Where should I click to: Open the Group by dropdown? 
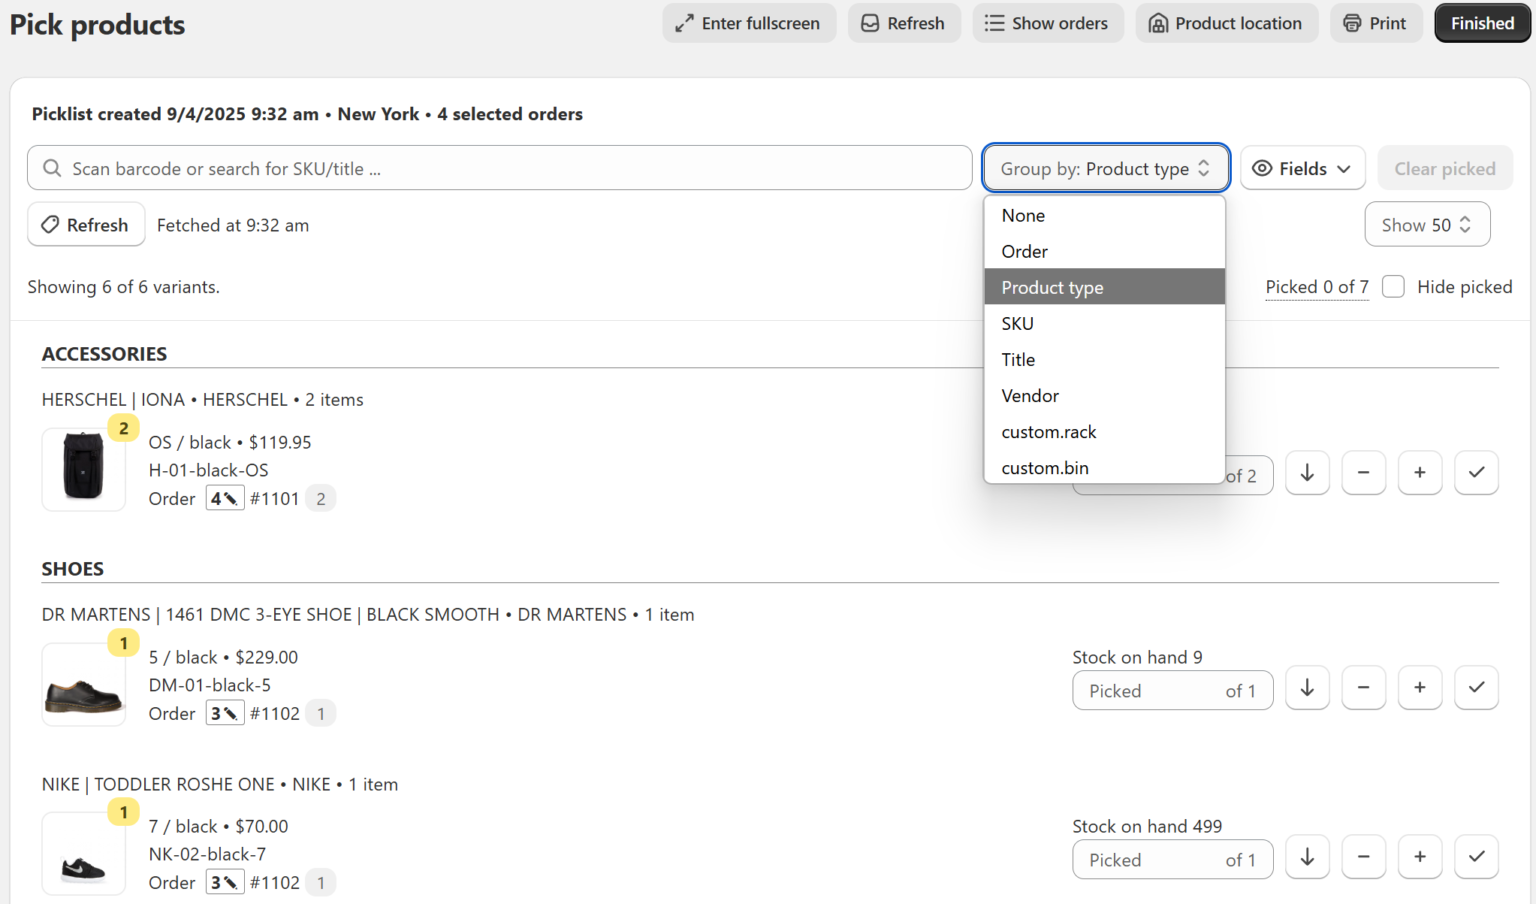[x=1105, y=168]
